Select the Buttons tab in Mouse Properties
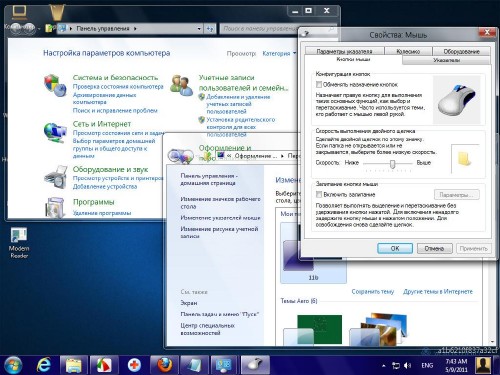Viewport: 500px width, 375px height. tap(353, 59)
